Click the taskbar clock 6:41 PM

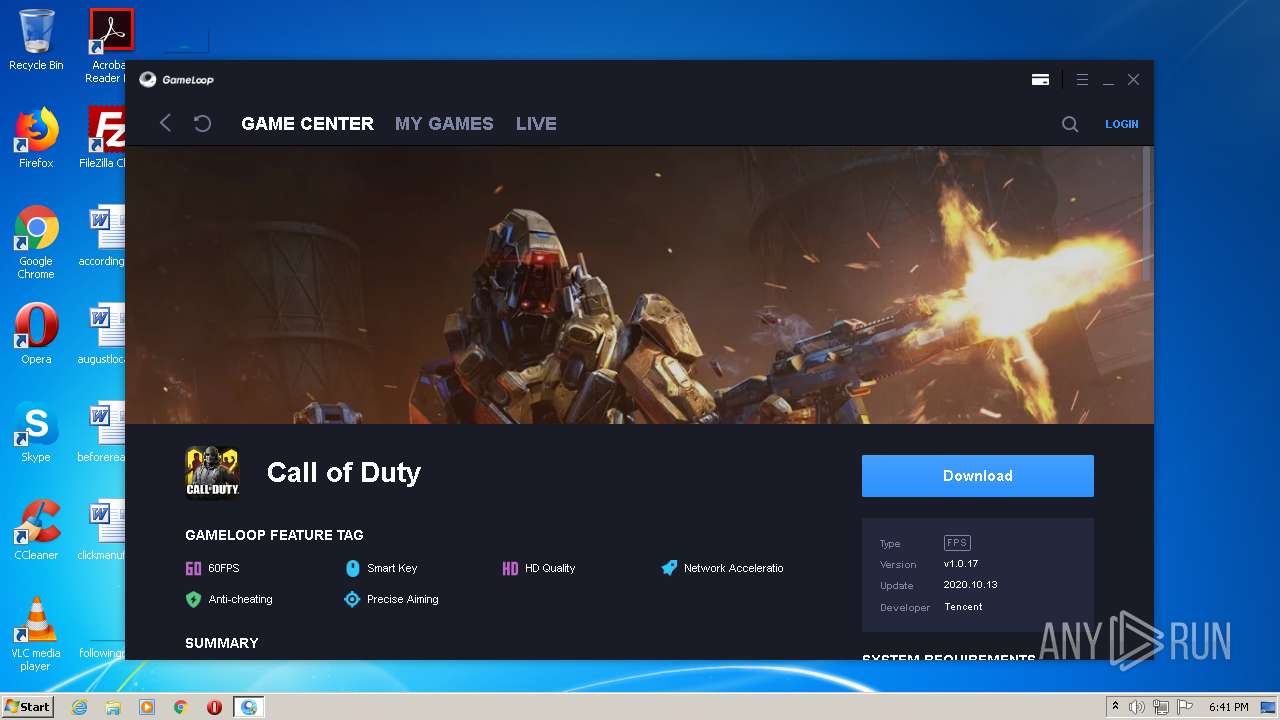click(1228, 707)
